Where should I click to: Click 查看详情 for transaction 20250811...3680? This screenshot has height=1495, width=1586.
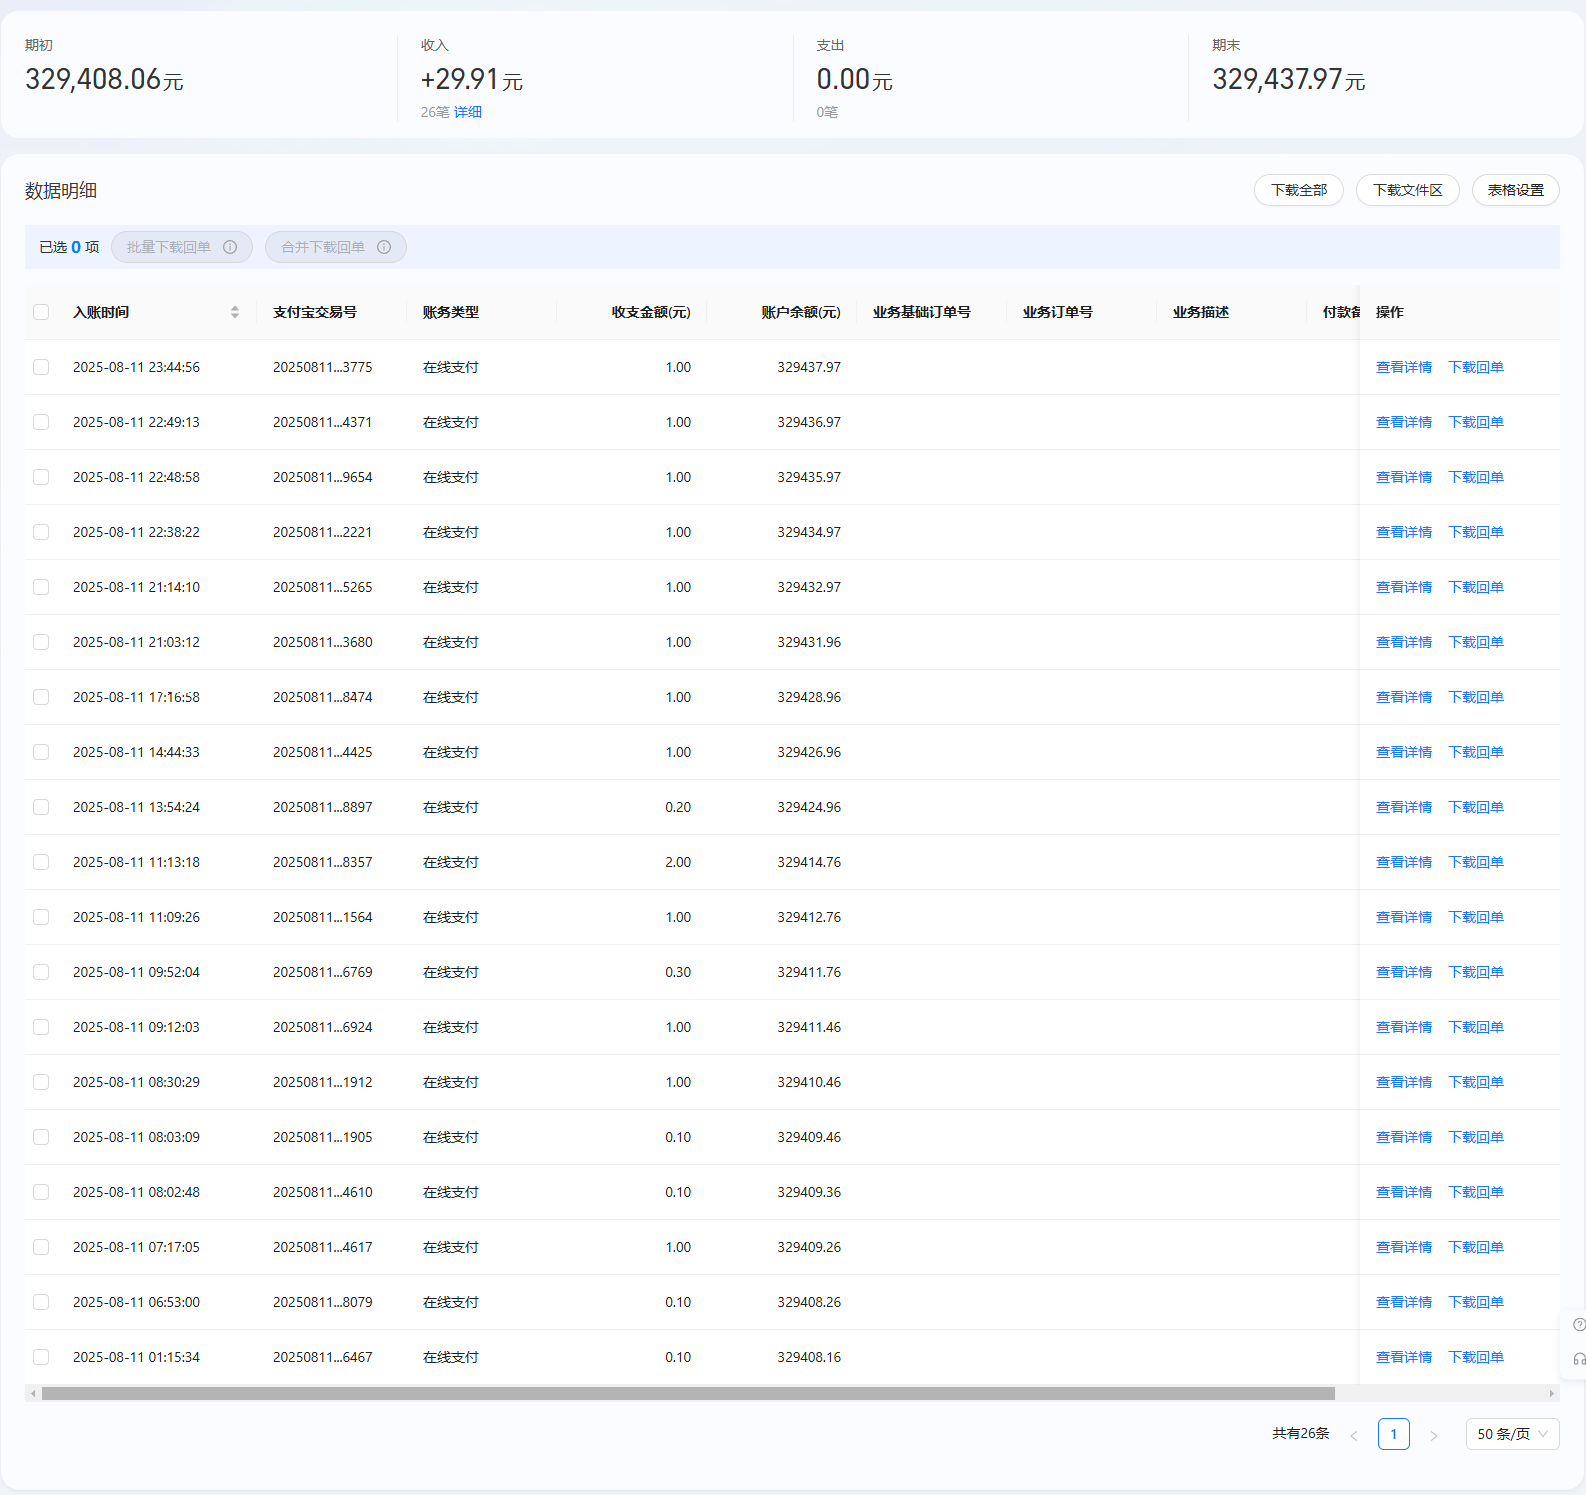pyautogui.click(x=1404, y=642)
